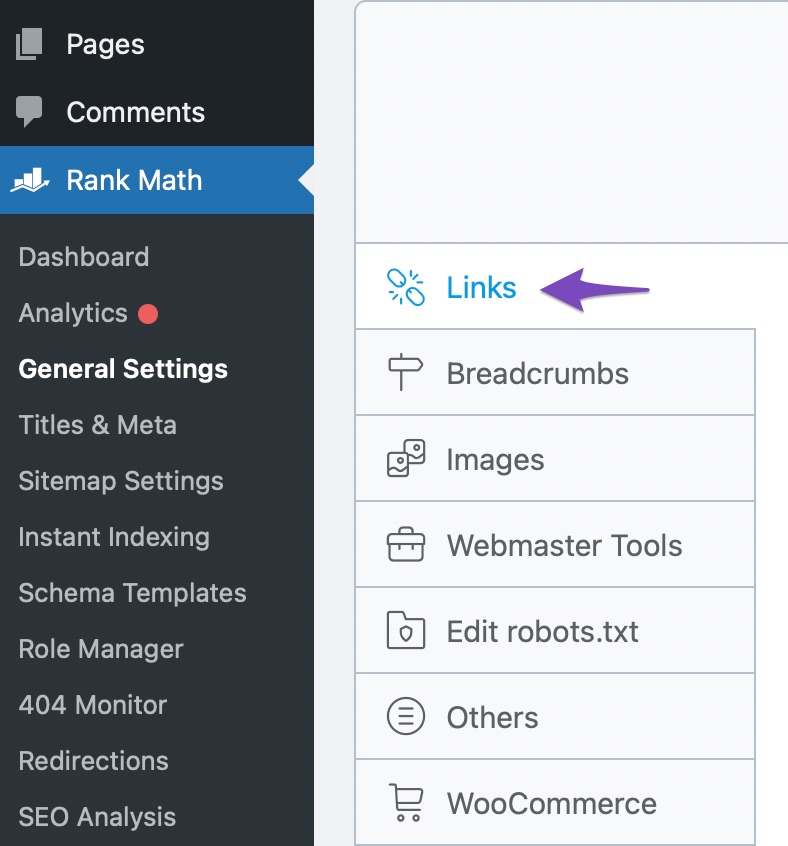Click the Images gallery icon
The image size is (788, 846).
[406, 459]
